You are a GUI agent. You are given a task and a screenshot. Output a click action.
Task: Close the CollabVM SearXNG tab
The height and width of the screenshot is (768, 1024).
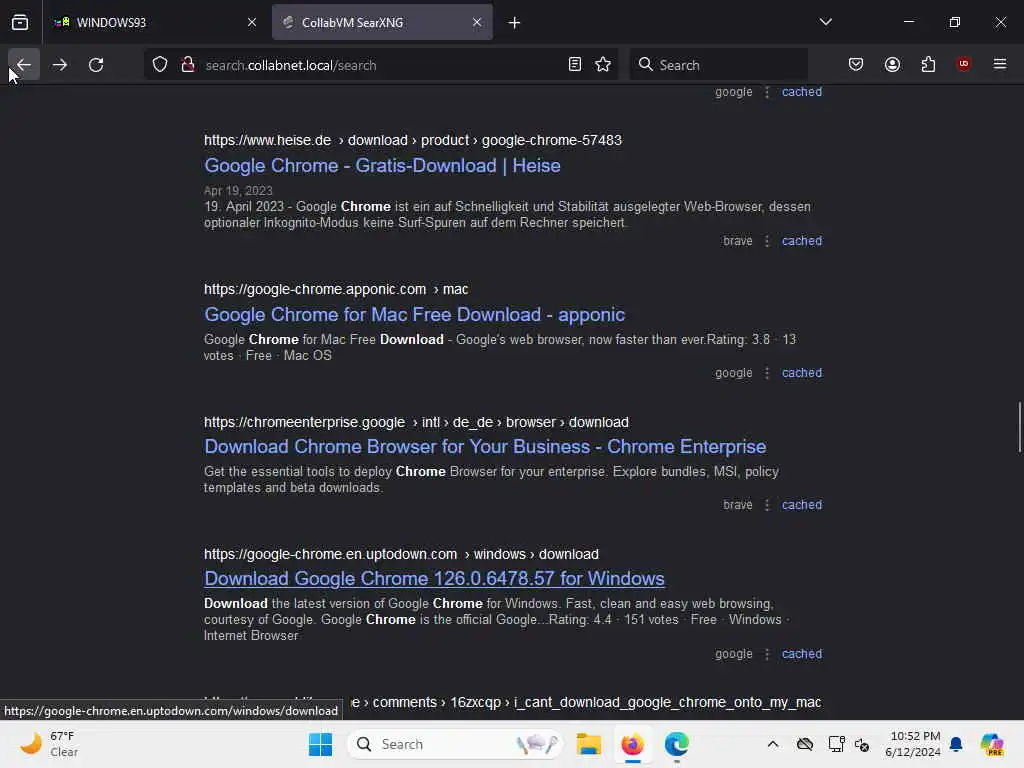477,22
